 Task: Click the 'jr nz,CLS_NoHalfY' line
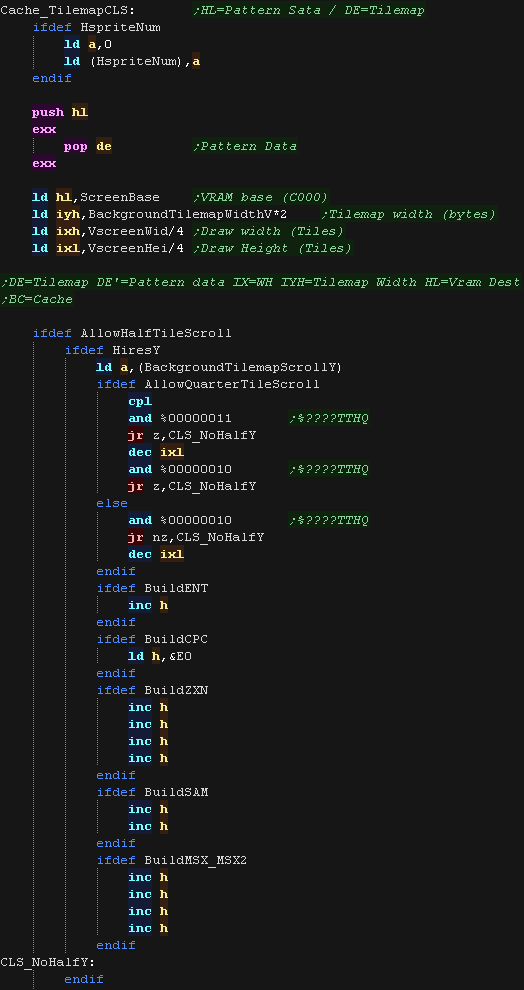pos(196,537)
